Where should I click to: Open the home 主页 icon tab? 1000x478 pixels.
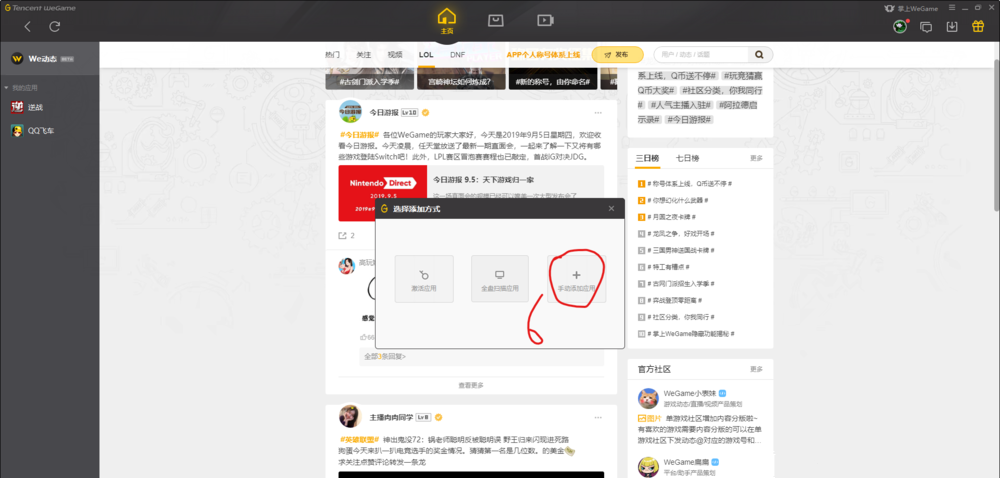(x=447, y=20)
